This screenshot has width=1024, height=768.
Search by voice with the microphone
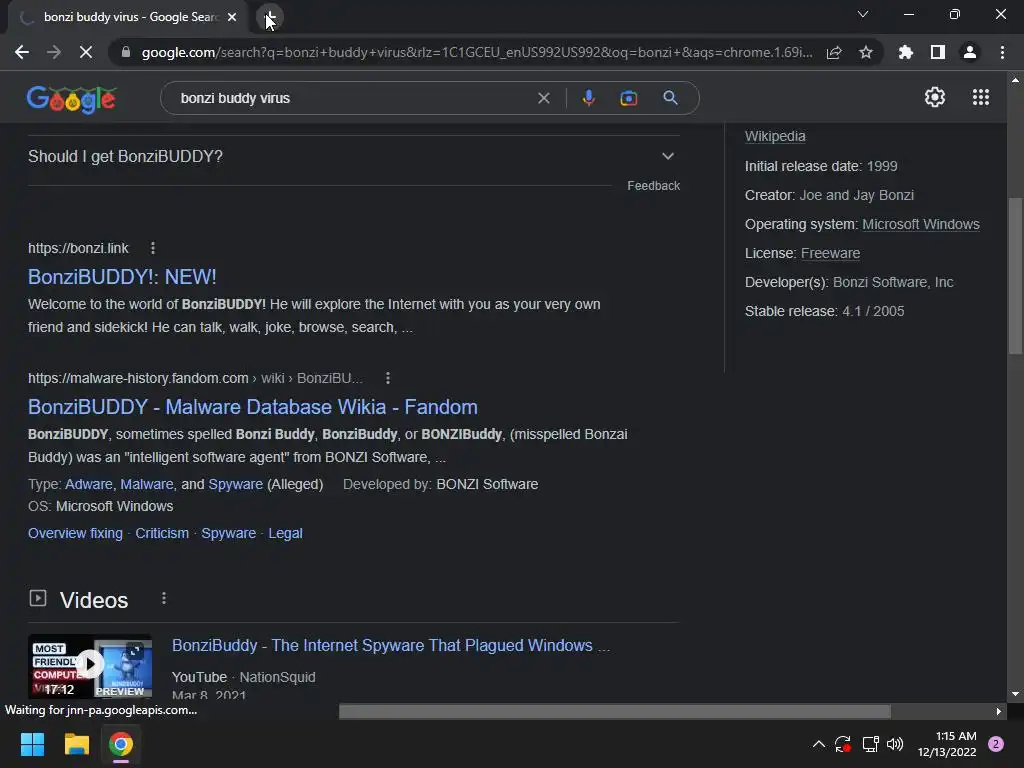click(x=588, y=98)
